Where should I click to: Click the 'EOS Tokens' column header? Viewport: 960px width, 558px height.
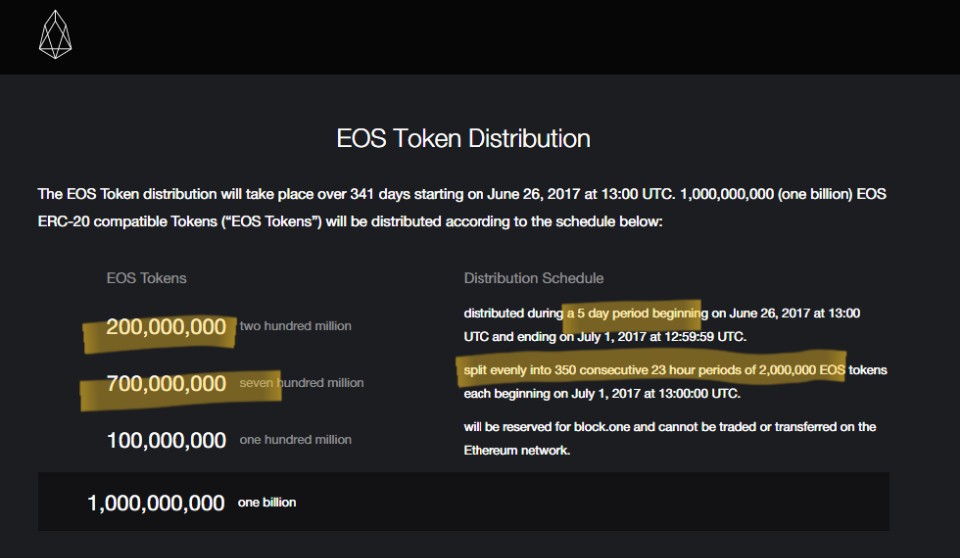[146, 278]
